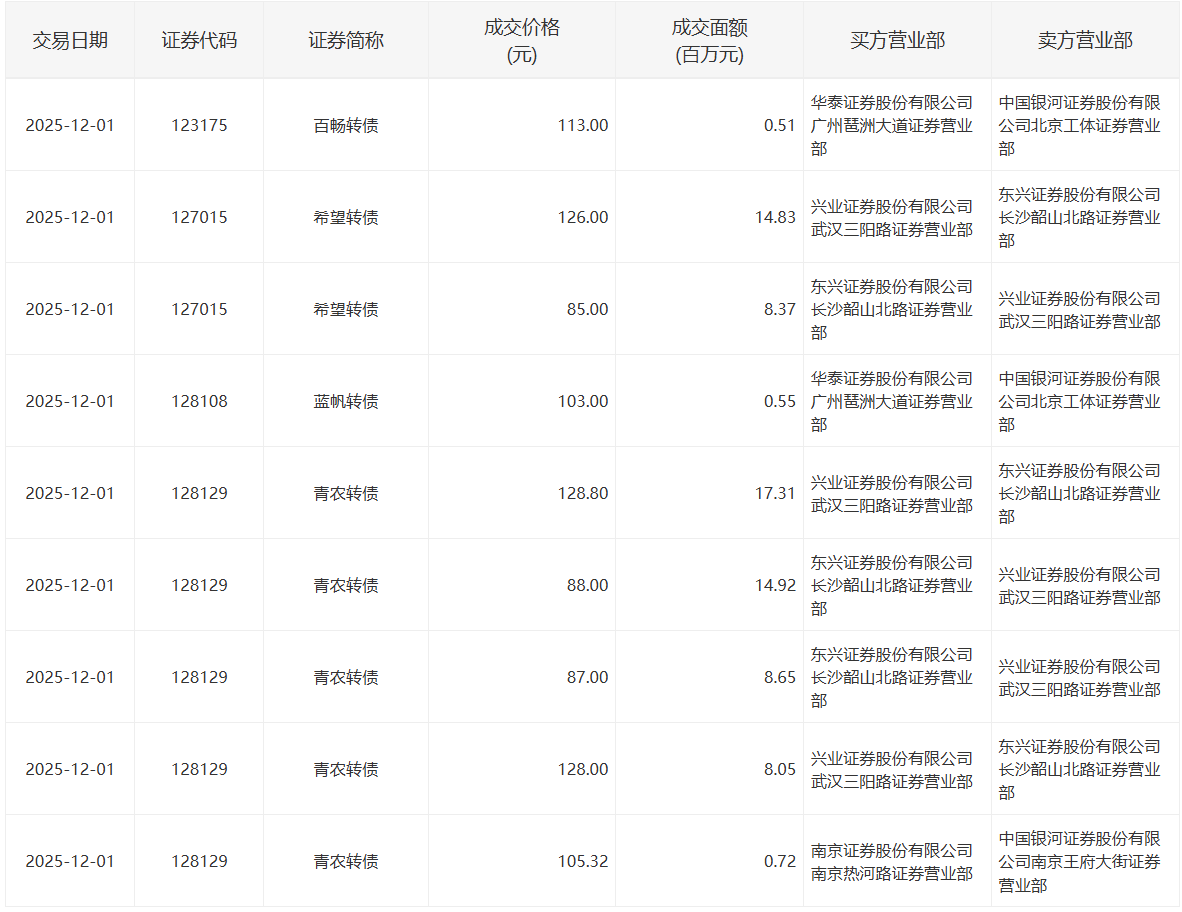
Task: Click the 交易日期 column header
Action: click(x=70, y=40)
